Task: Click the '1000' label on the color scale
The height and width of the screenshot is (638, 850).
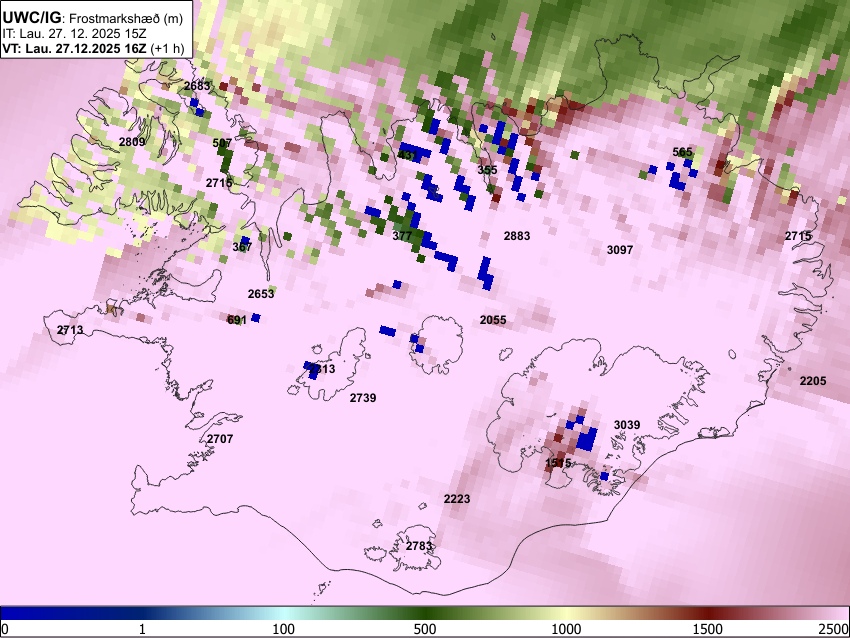Action: [566, 629]
